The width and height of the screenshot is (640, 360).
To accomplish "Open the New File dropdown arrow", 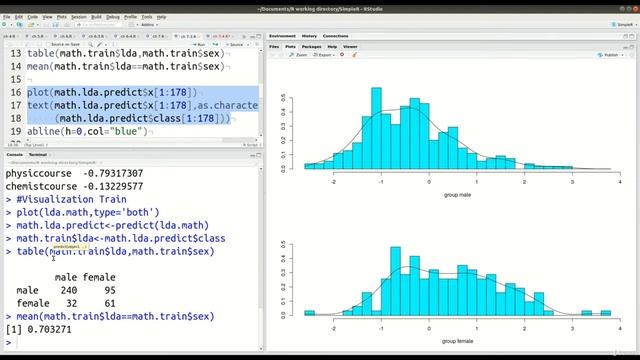I will click(x=11, y=25).
